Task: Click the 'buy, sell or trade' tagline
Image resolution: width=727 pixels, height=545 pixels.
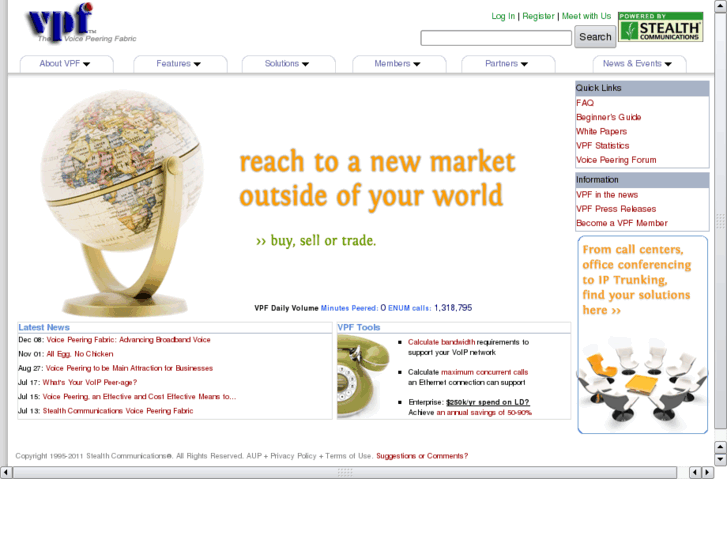Action: coord(316,241)
